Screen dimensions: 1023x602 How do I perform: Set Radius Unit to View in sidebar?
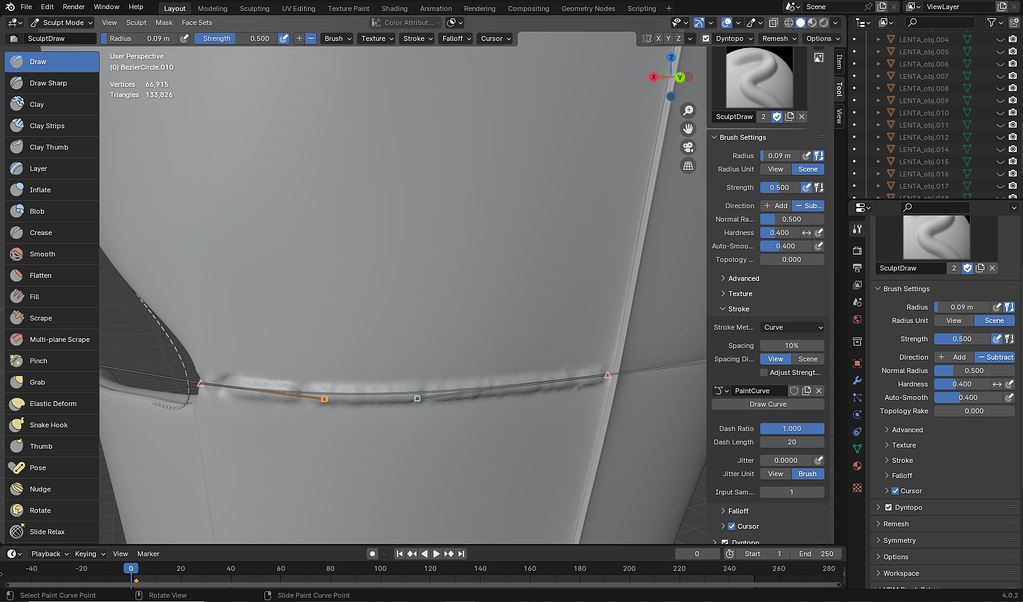coord(776,169)
